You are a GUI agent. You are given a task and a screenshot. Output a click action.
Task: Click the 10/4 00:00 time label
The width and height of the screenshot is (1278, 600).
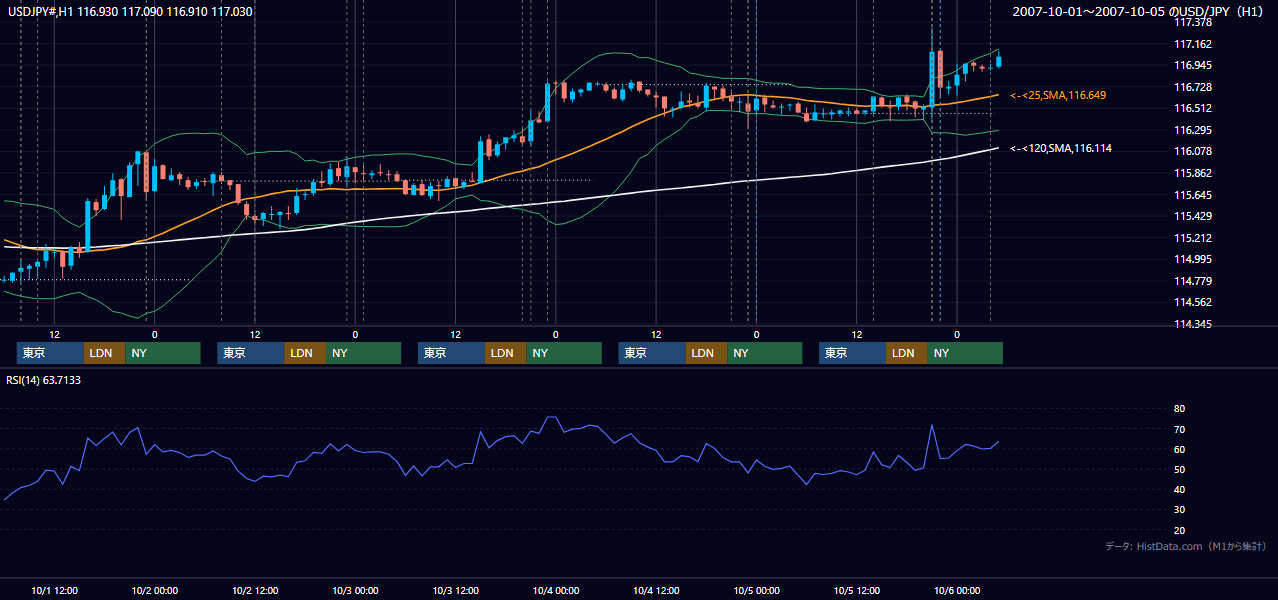556,590
